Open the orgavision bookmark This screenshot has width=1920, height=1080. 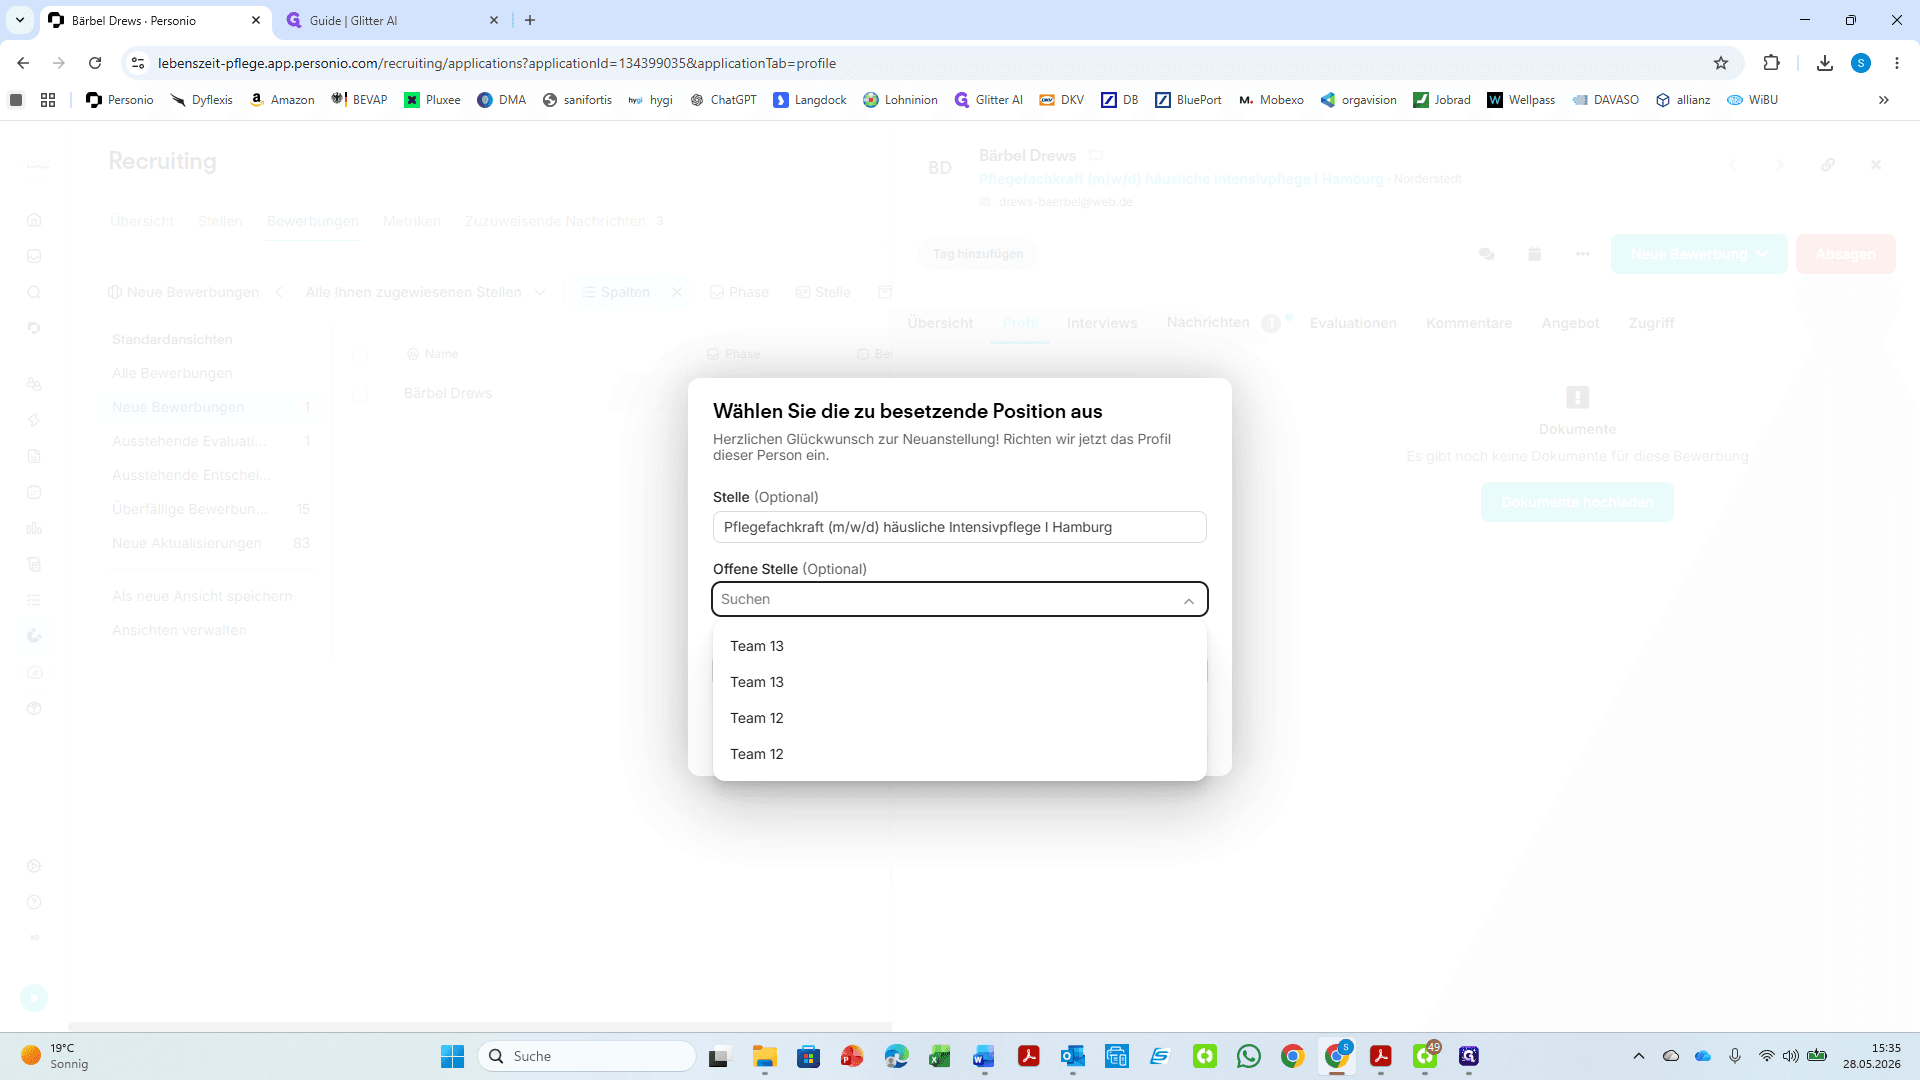(1358, 100)
